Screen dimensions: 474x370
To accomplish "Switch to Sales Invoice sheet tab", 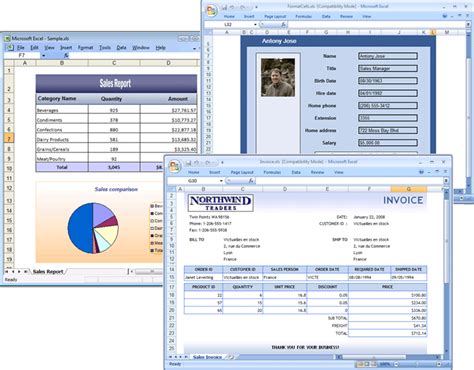I will click(207, 357).
